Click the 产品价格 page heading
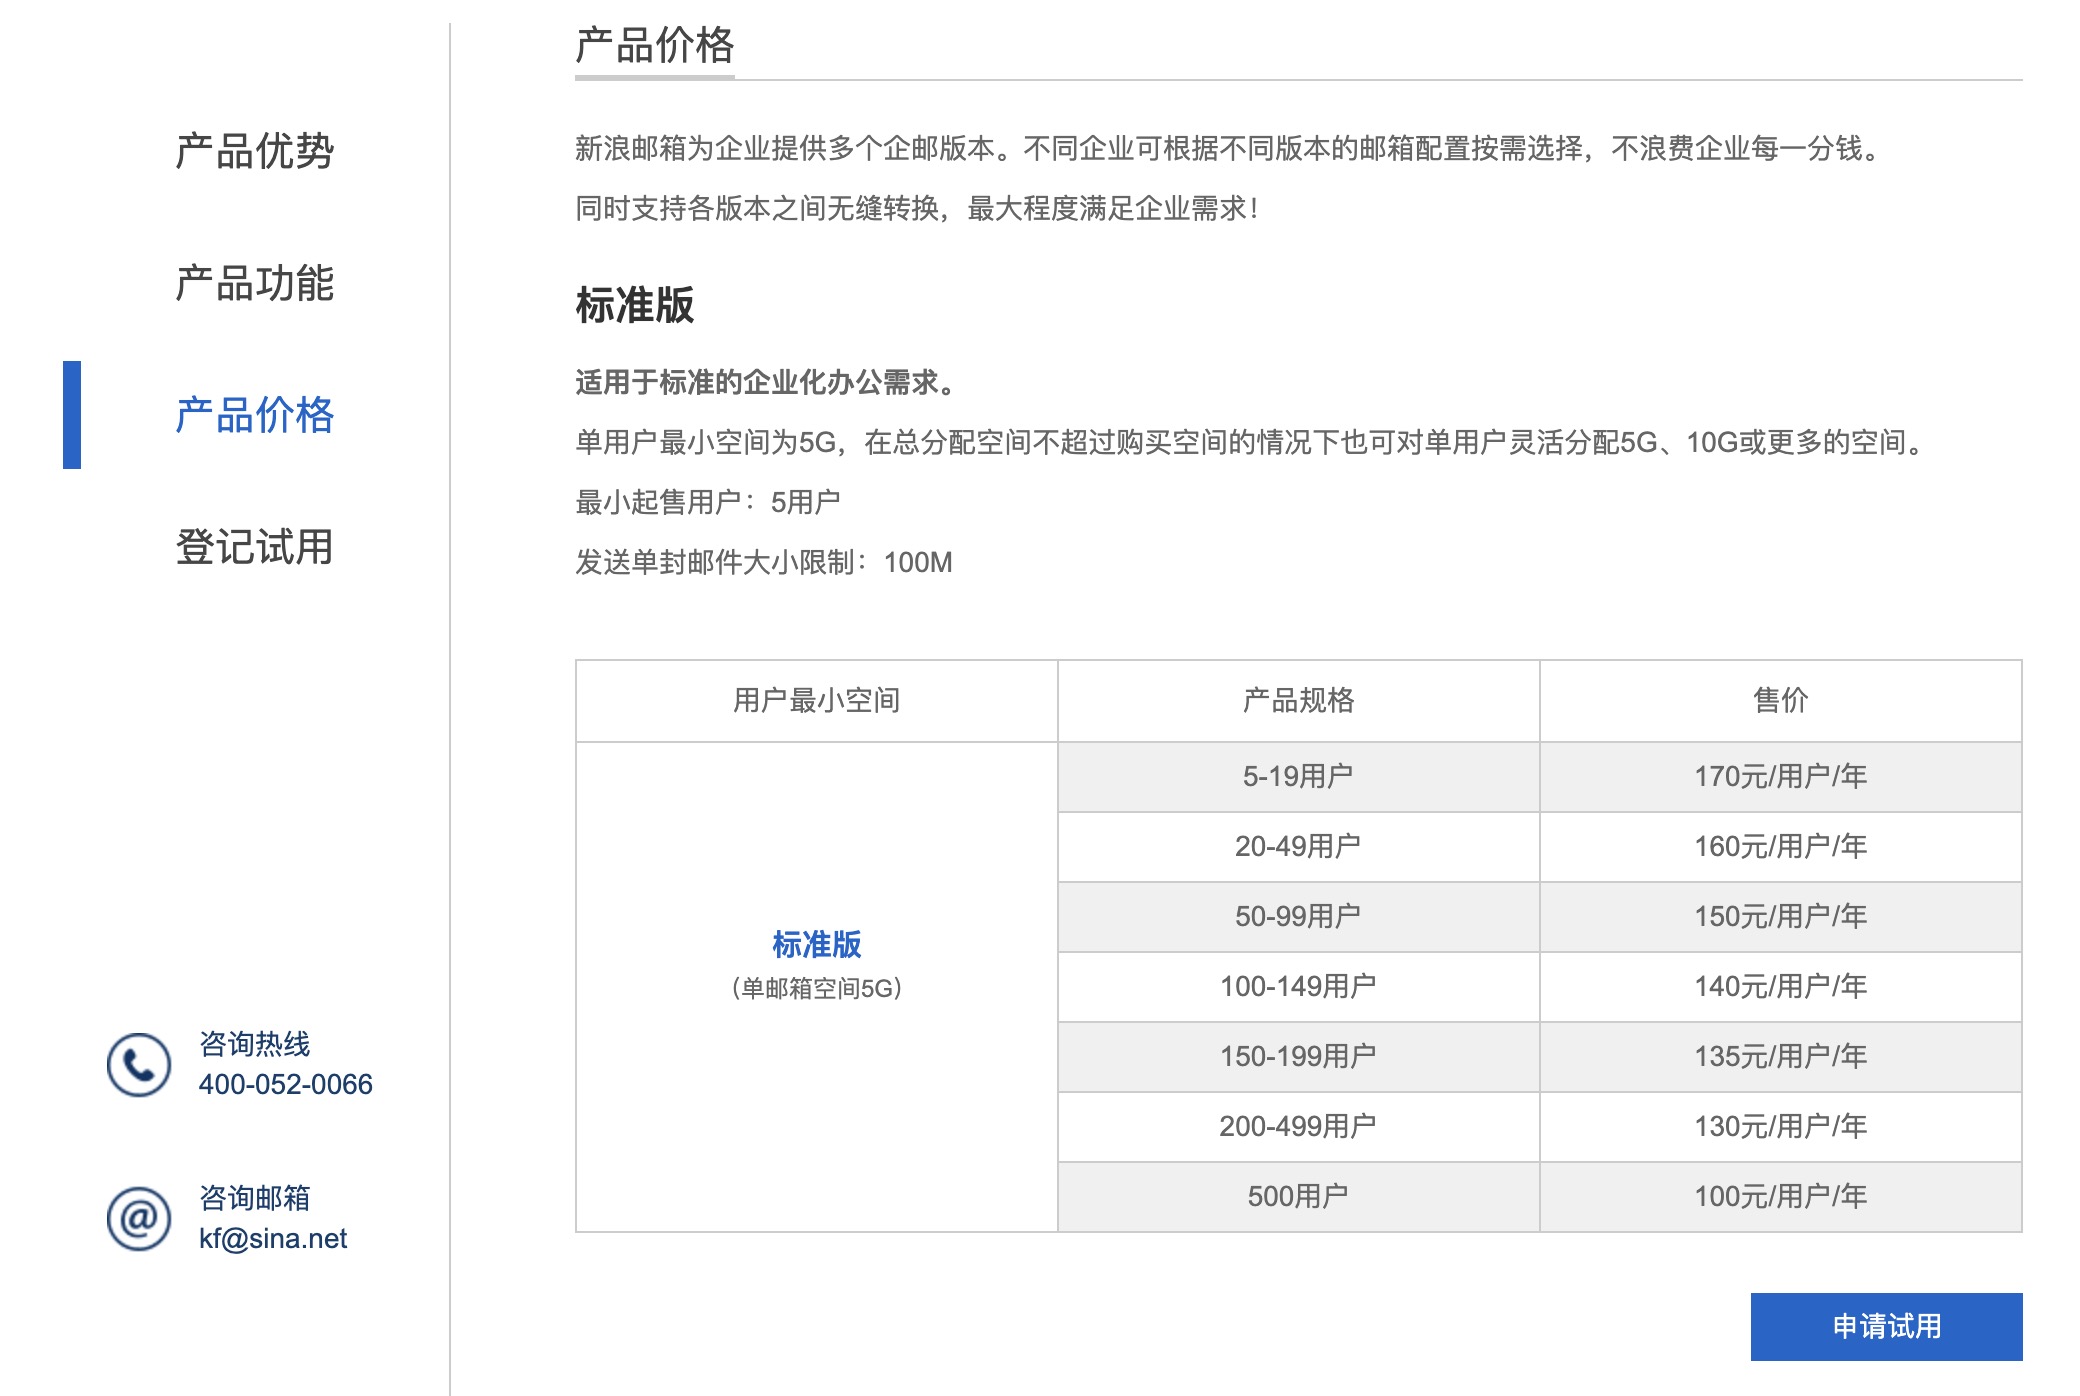2080x1396 pixels. [655, 46]
